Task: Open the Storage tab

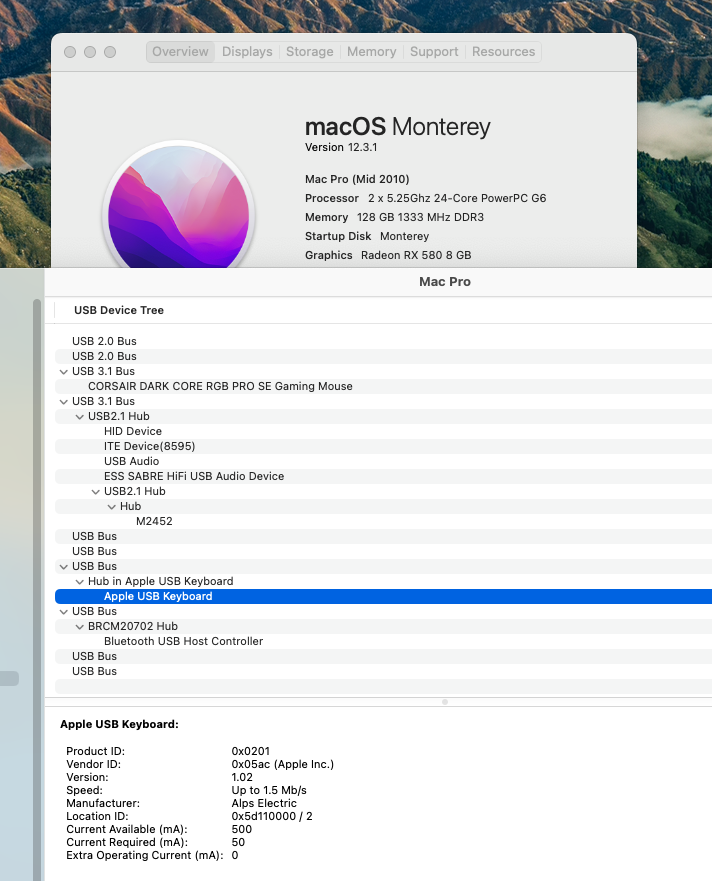Action: [310, 52]
